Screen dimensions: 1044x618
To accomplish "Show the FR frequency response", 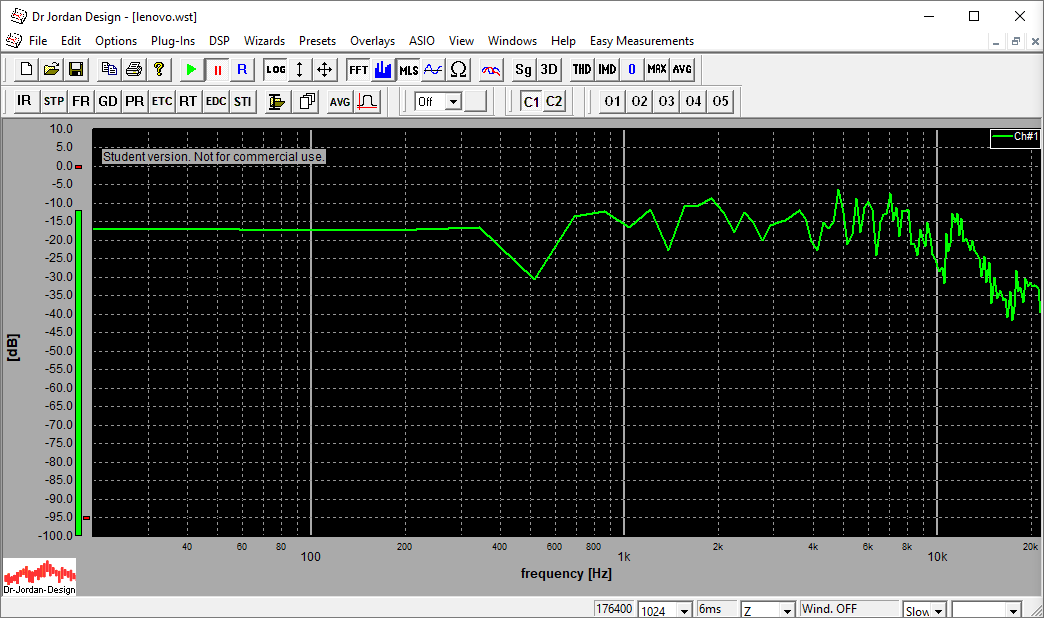I will coord(81,101).
